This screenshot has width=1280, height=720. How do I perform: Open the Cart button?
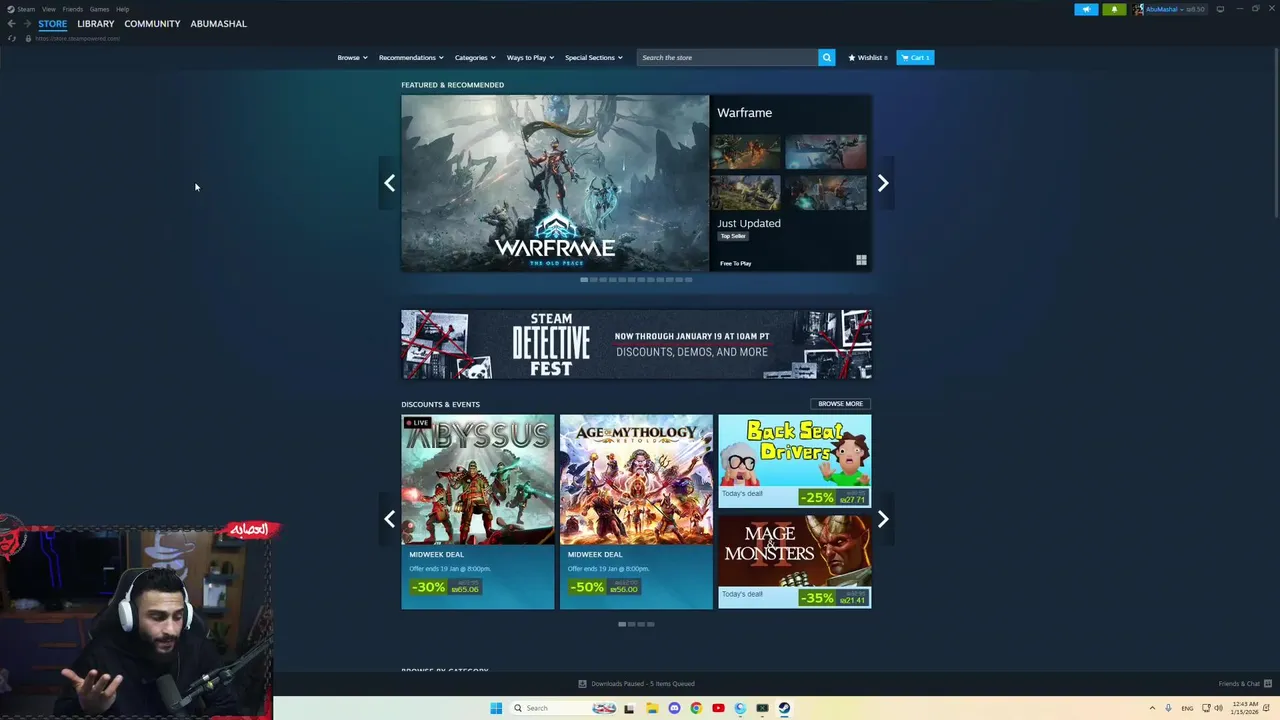tap(915, 57)
